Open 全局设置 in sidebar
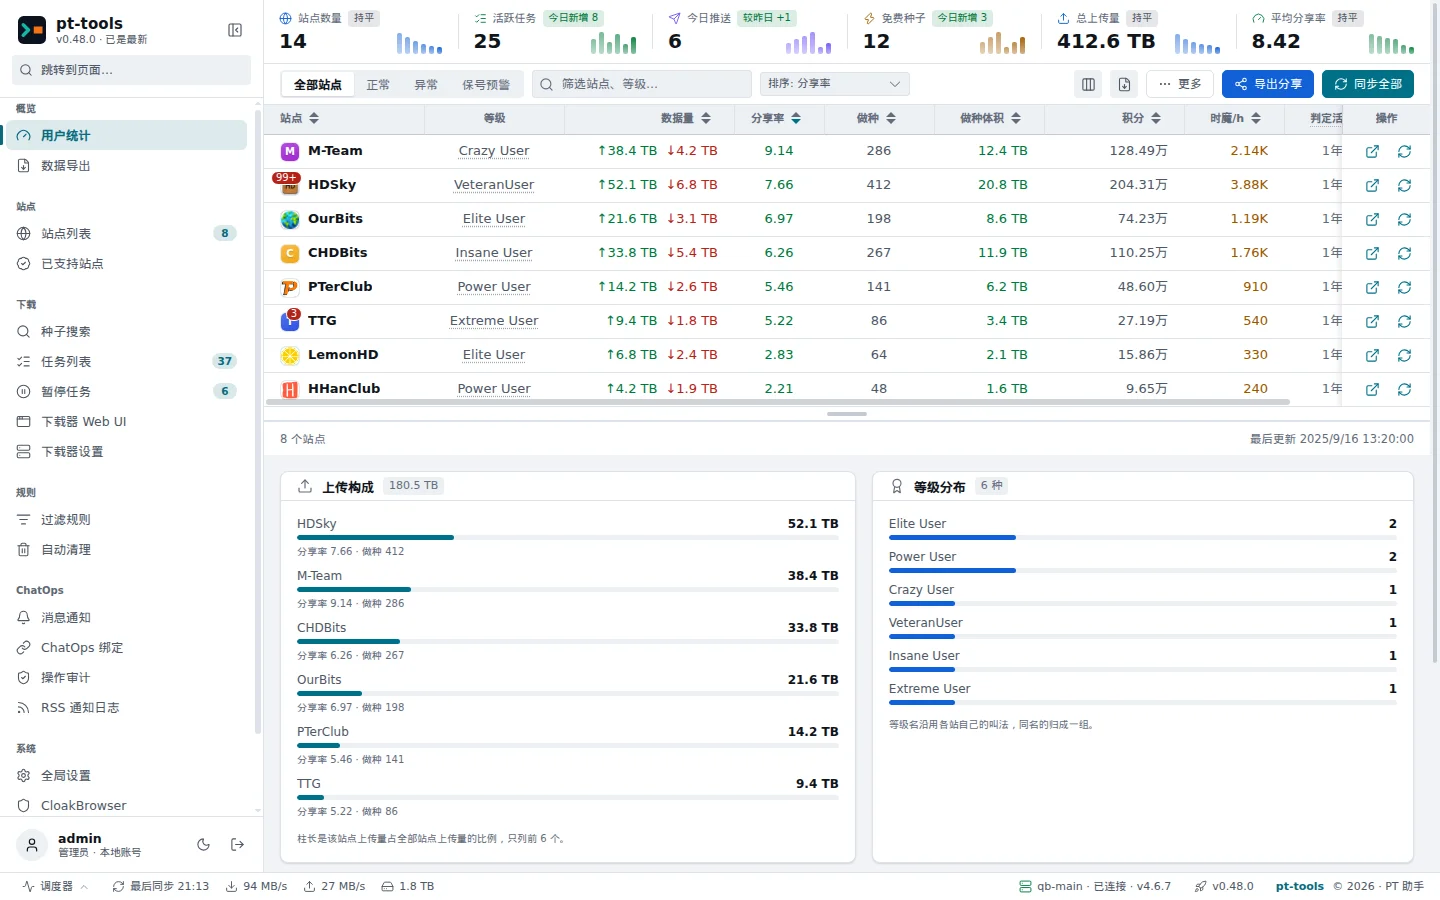This screenshot has width=1440, height=900. click(x=126, y=775)
